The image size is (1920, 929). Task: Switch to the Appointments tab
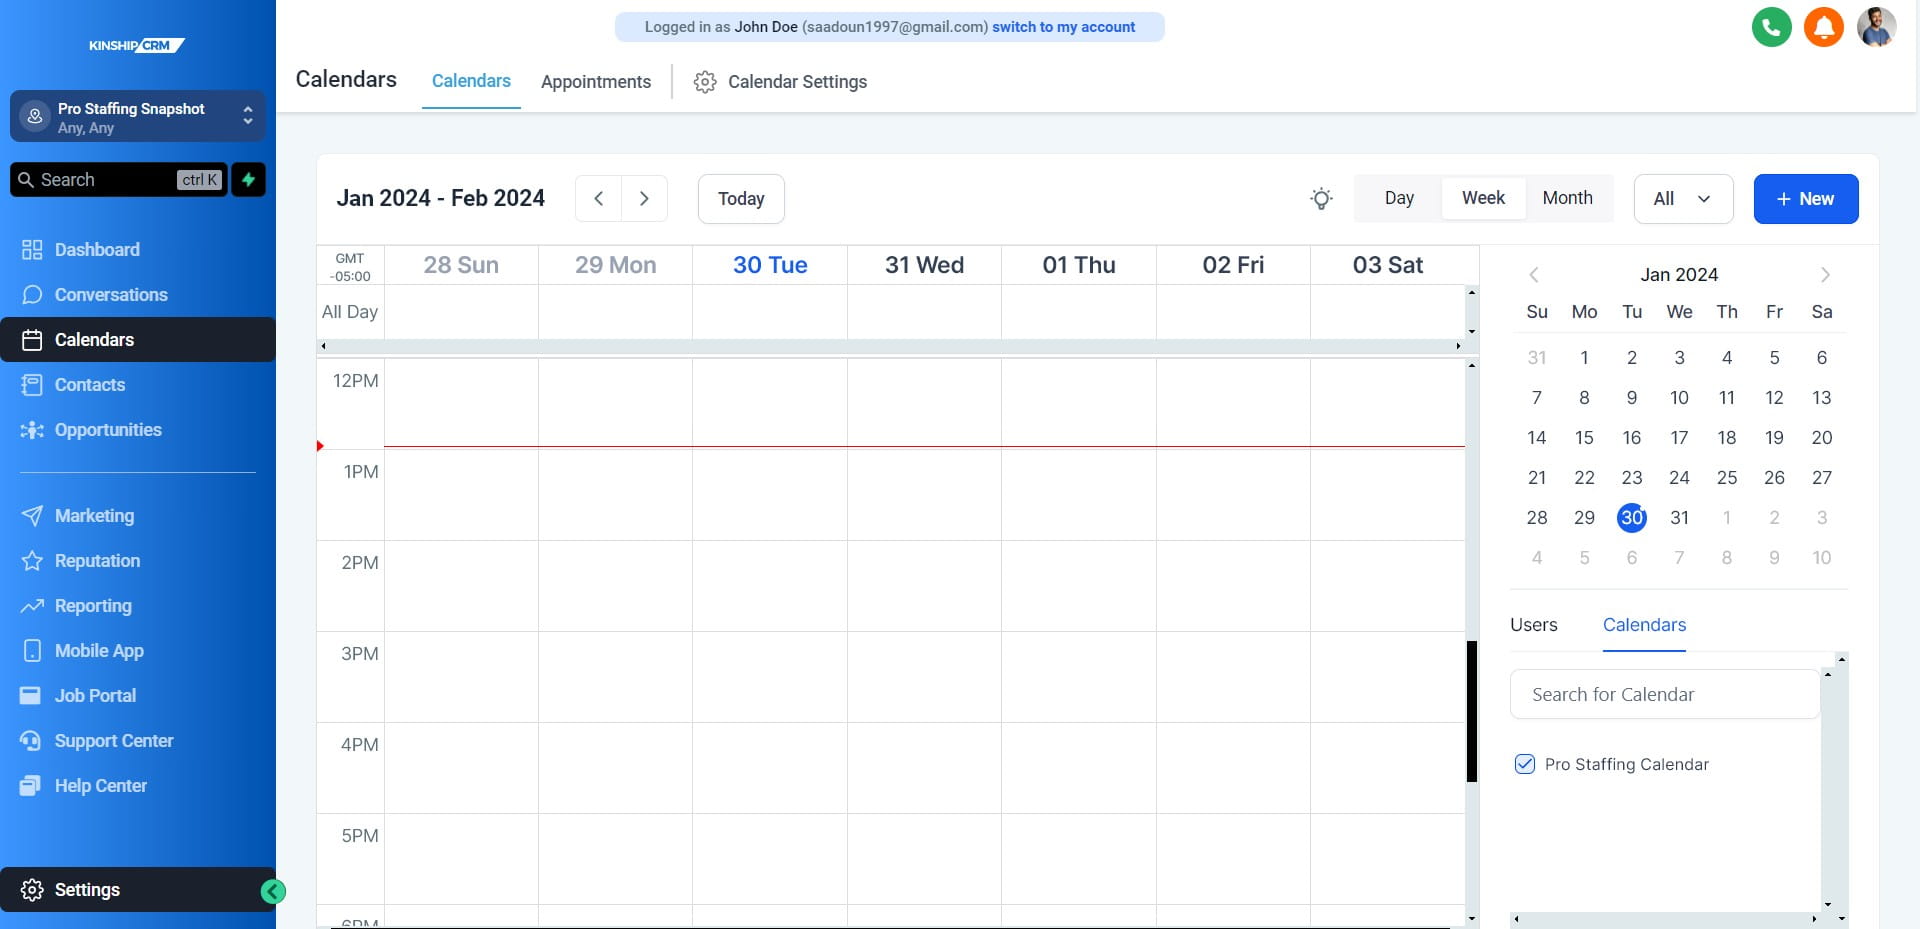pyautogui.click(x=595, y=81)
